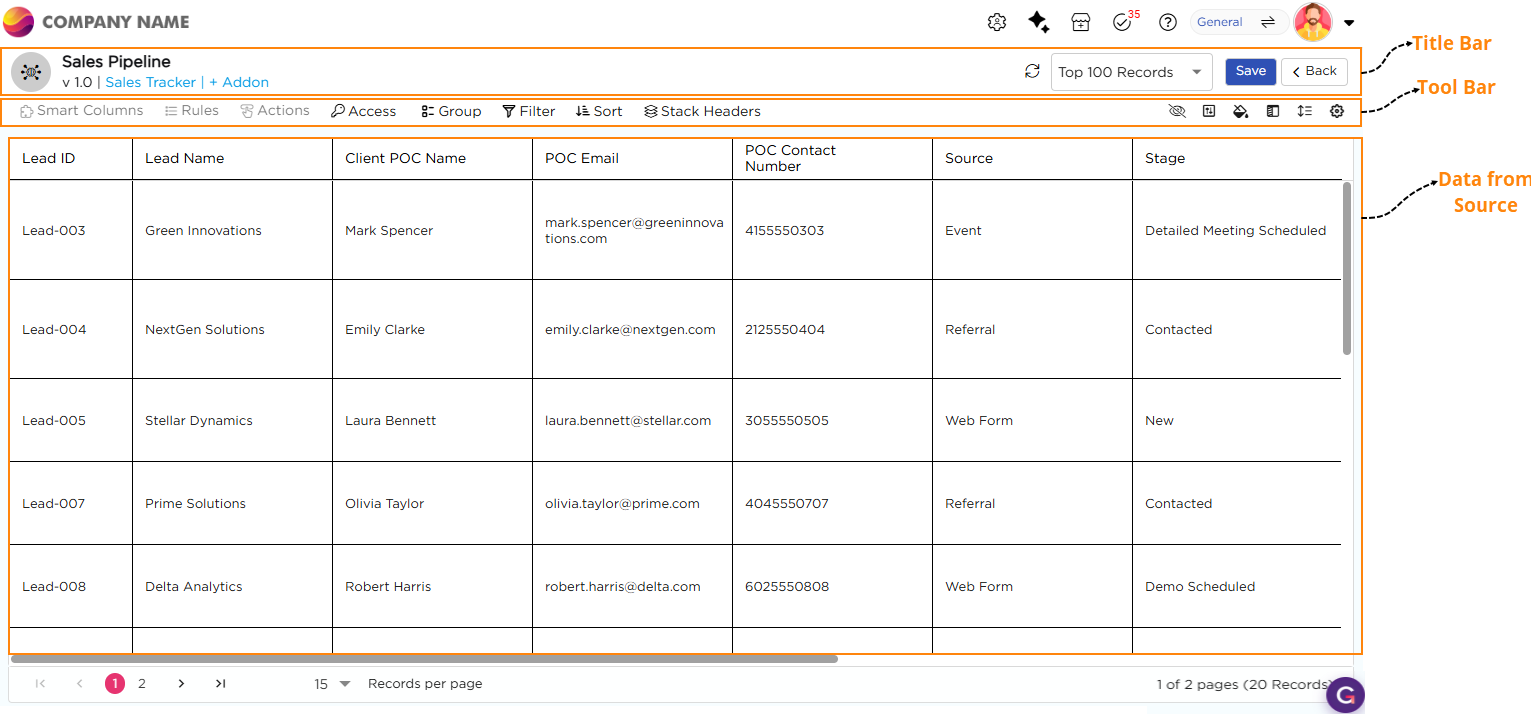Open the Sales Tracker link

click(x=150, y=82)
